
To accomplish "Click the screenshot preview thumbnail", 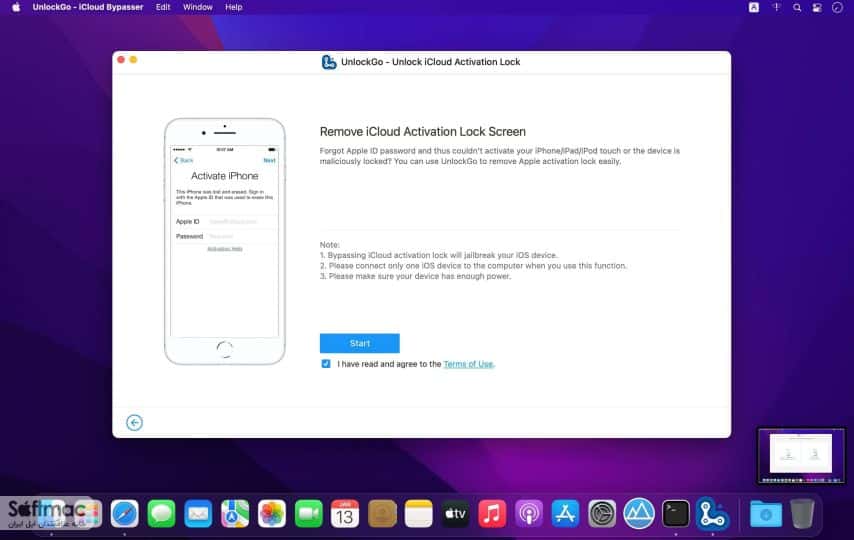I will click(x=801, y=456).
